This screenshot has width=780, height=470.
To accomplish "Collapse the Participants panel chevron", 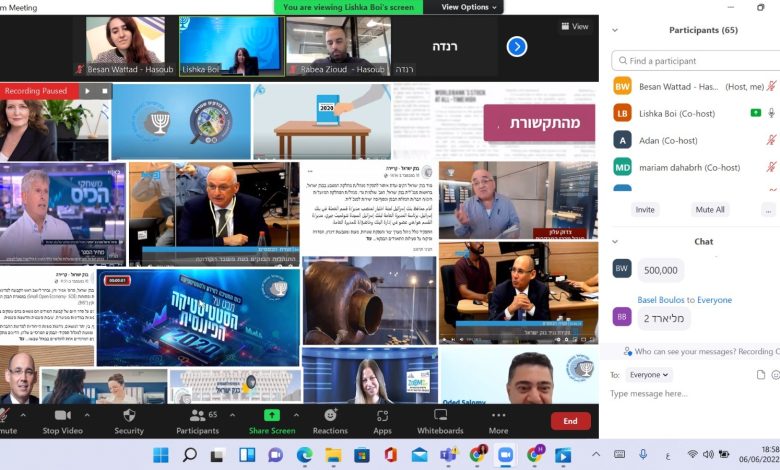I will click(615, 30).
